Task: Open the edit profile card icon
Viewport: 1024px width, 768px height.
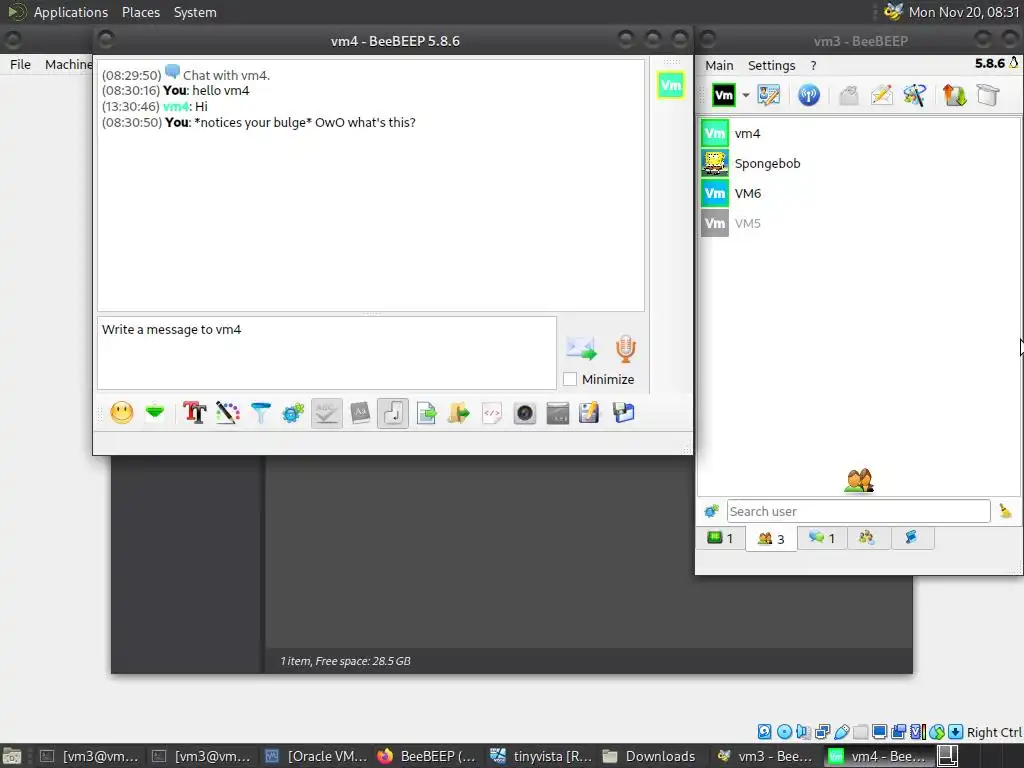Action: [769, 95]
